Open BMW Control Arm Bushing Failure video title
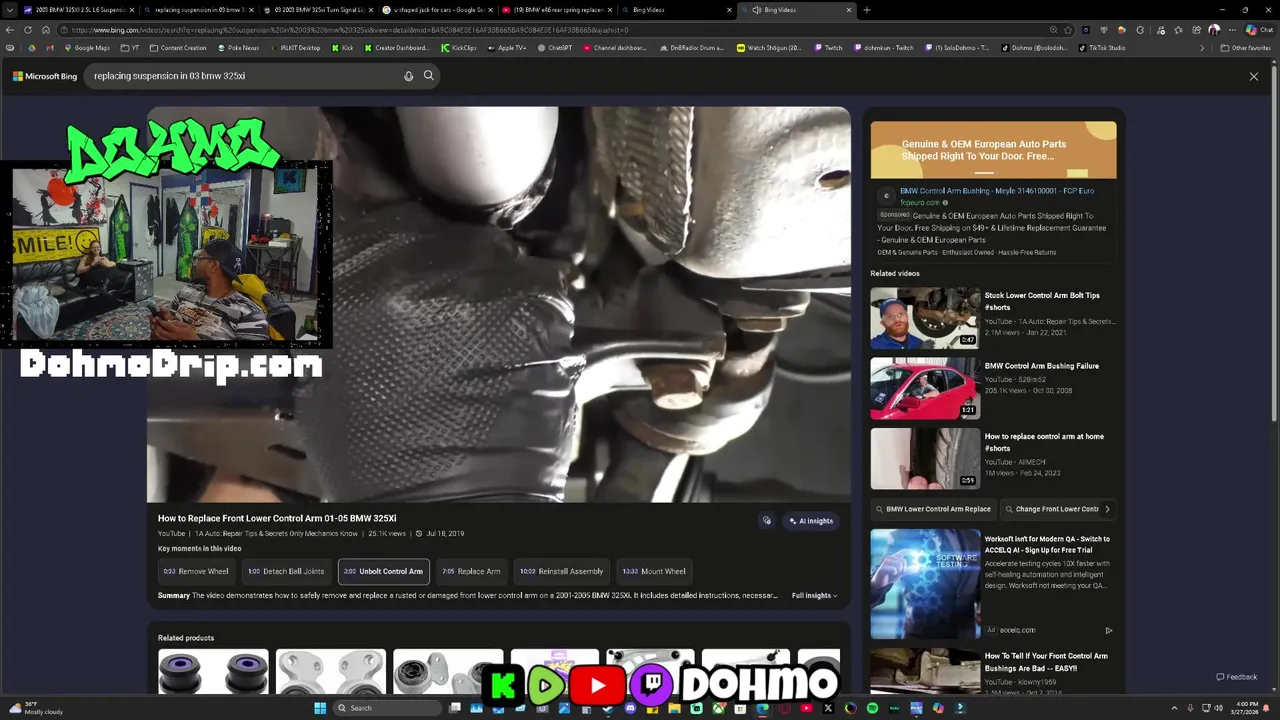This screenshot has height=720, width=1280. 1041,366
